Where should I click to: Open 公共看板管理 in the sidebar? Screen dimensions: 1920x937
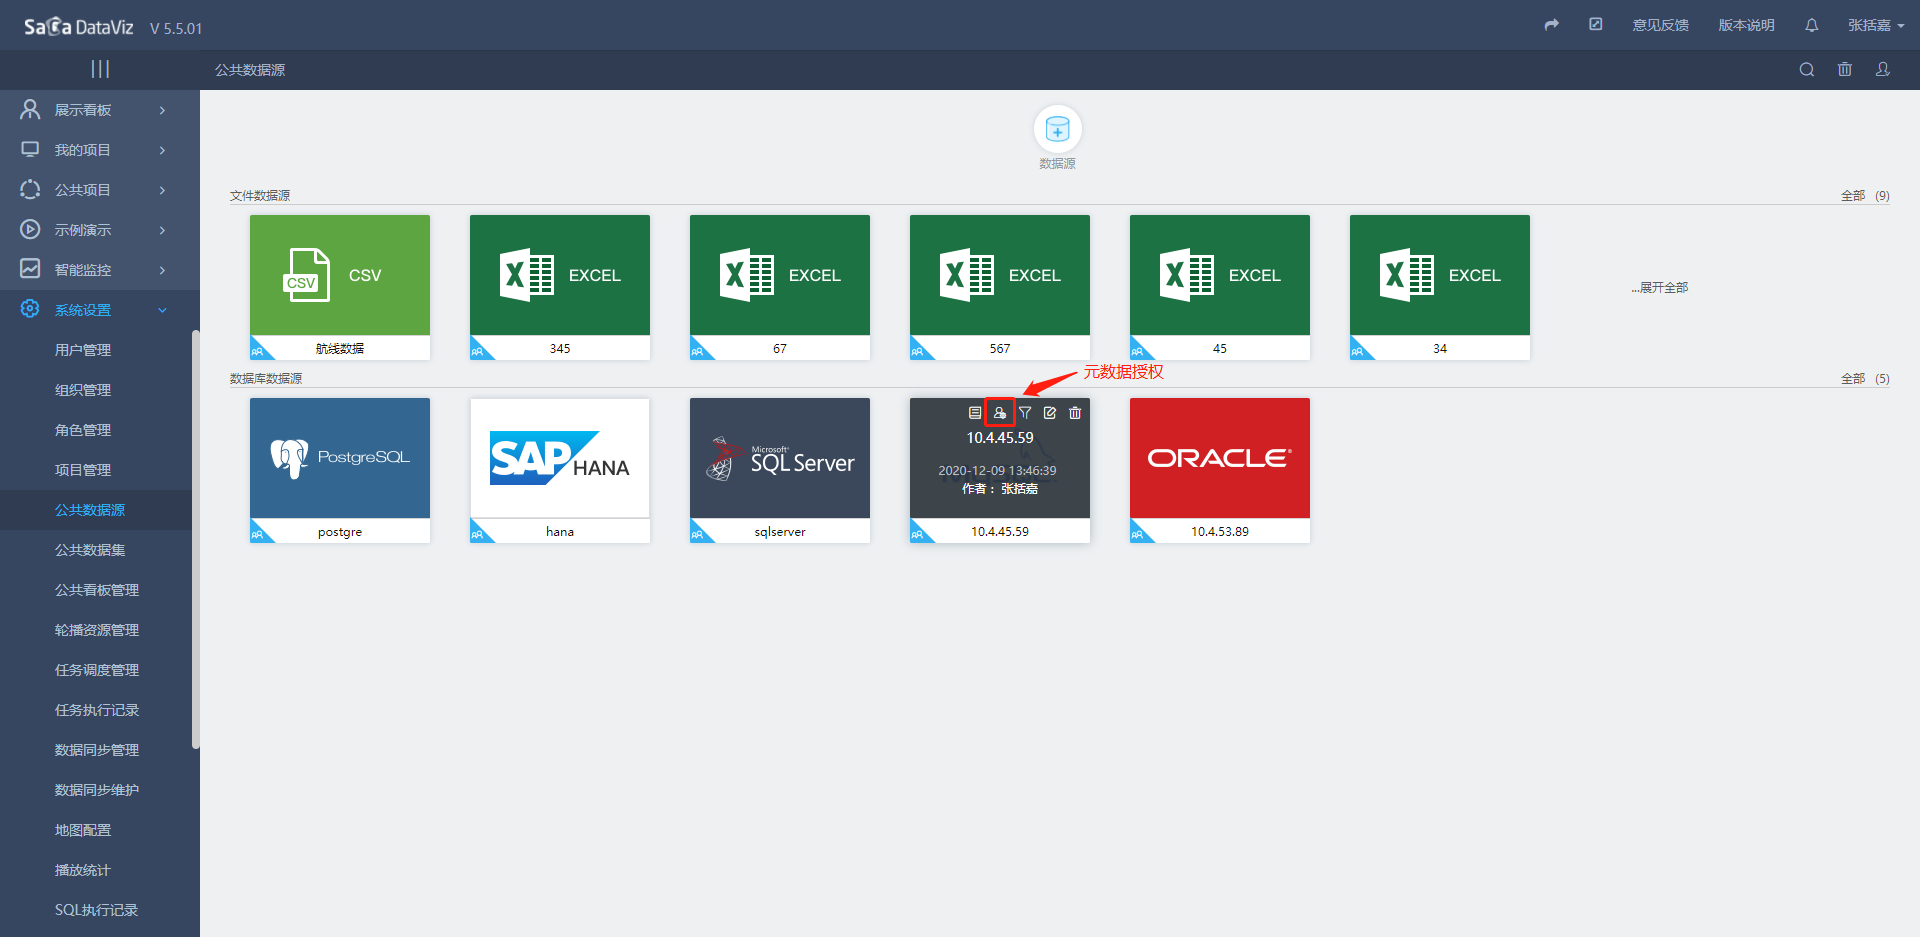click(97, 590)
